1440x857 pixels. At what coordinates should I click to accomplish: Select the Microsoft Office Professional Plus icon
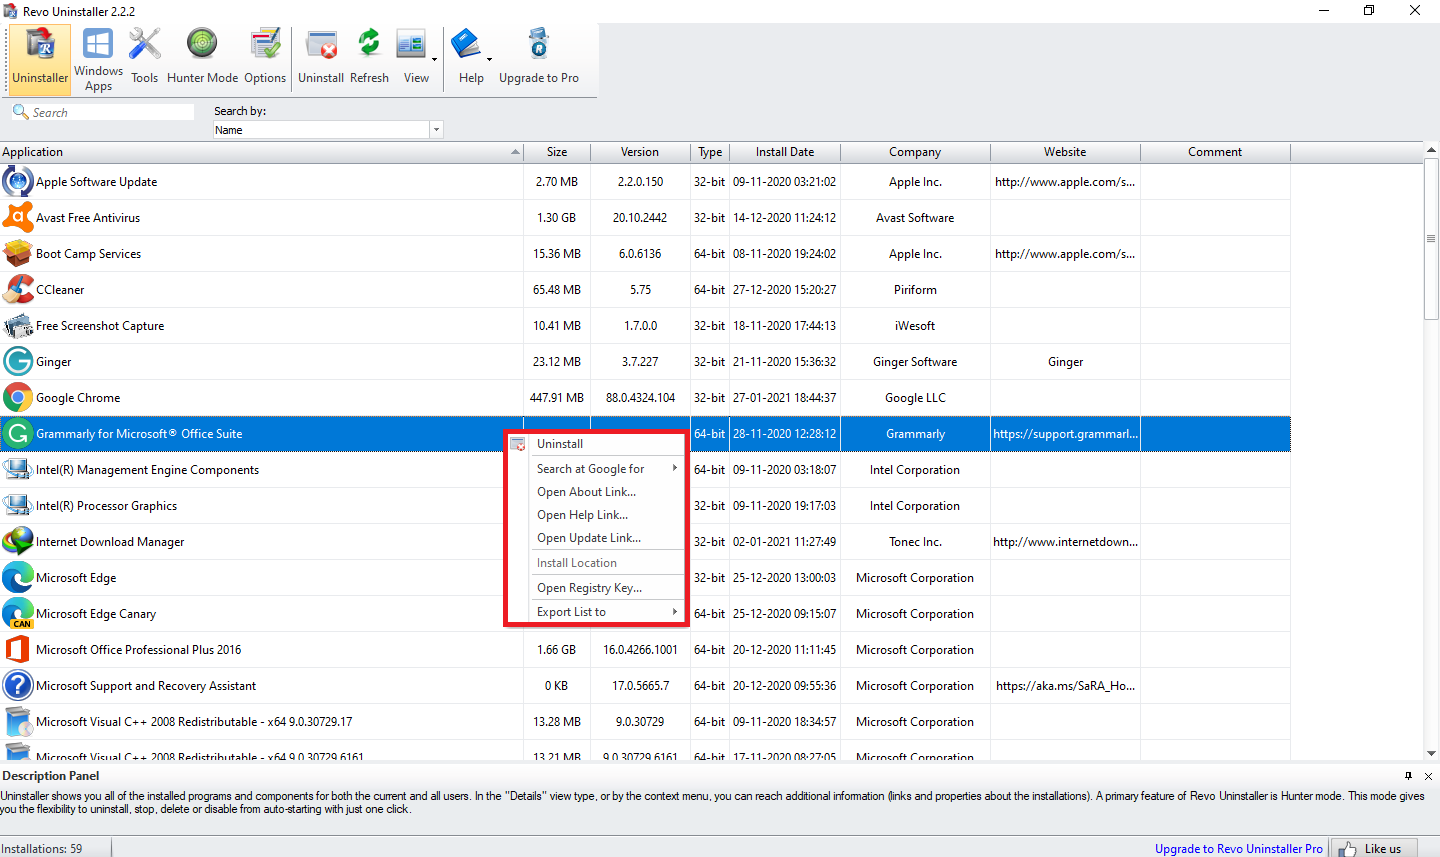[x=17, y=650]
